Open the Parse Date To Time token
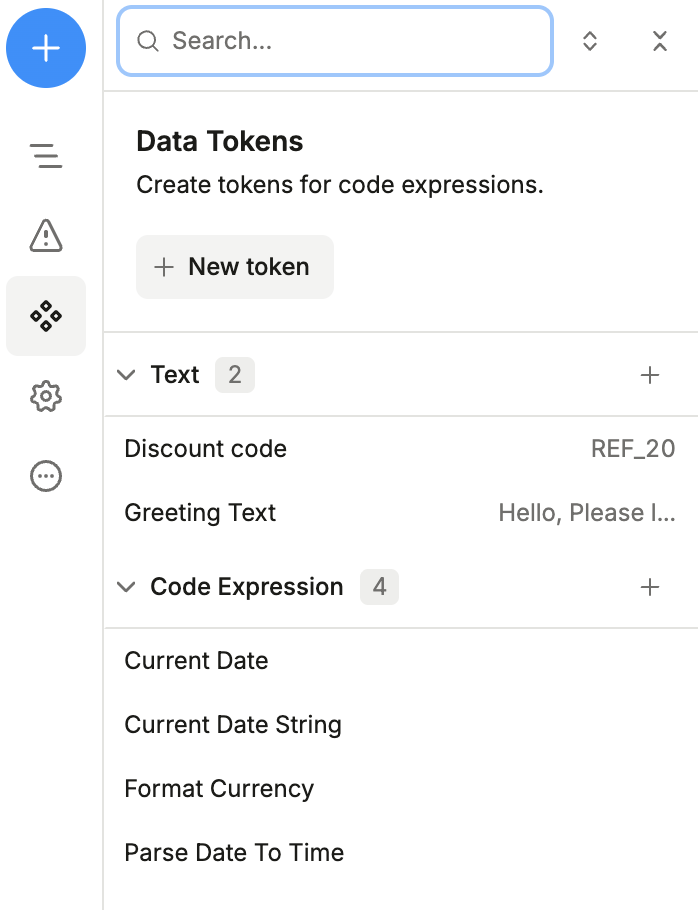 pyautogui.click(x=233, y=853)
